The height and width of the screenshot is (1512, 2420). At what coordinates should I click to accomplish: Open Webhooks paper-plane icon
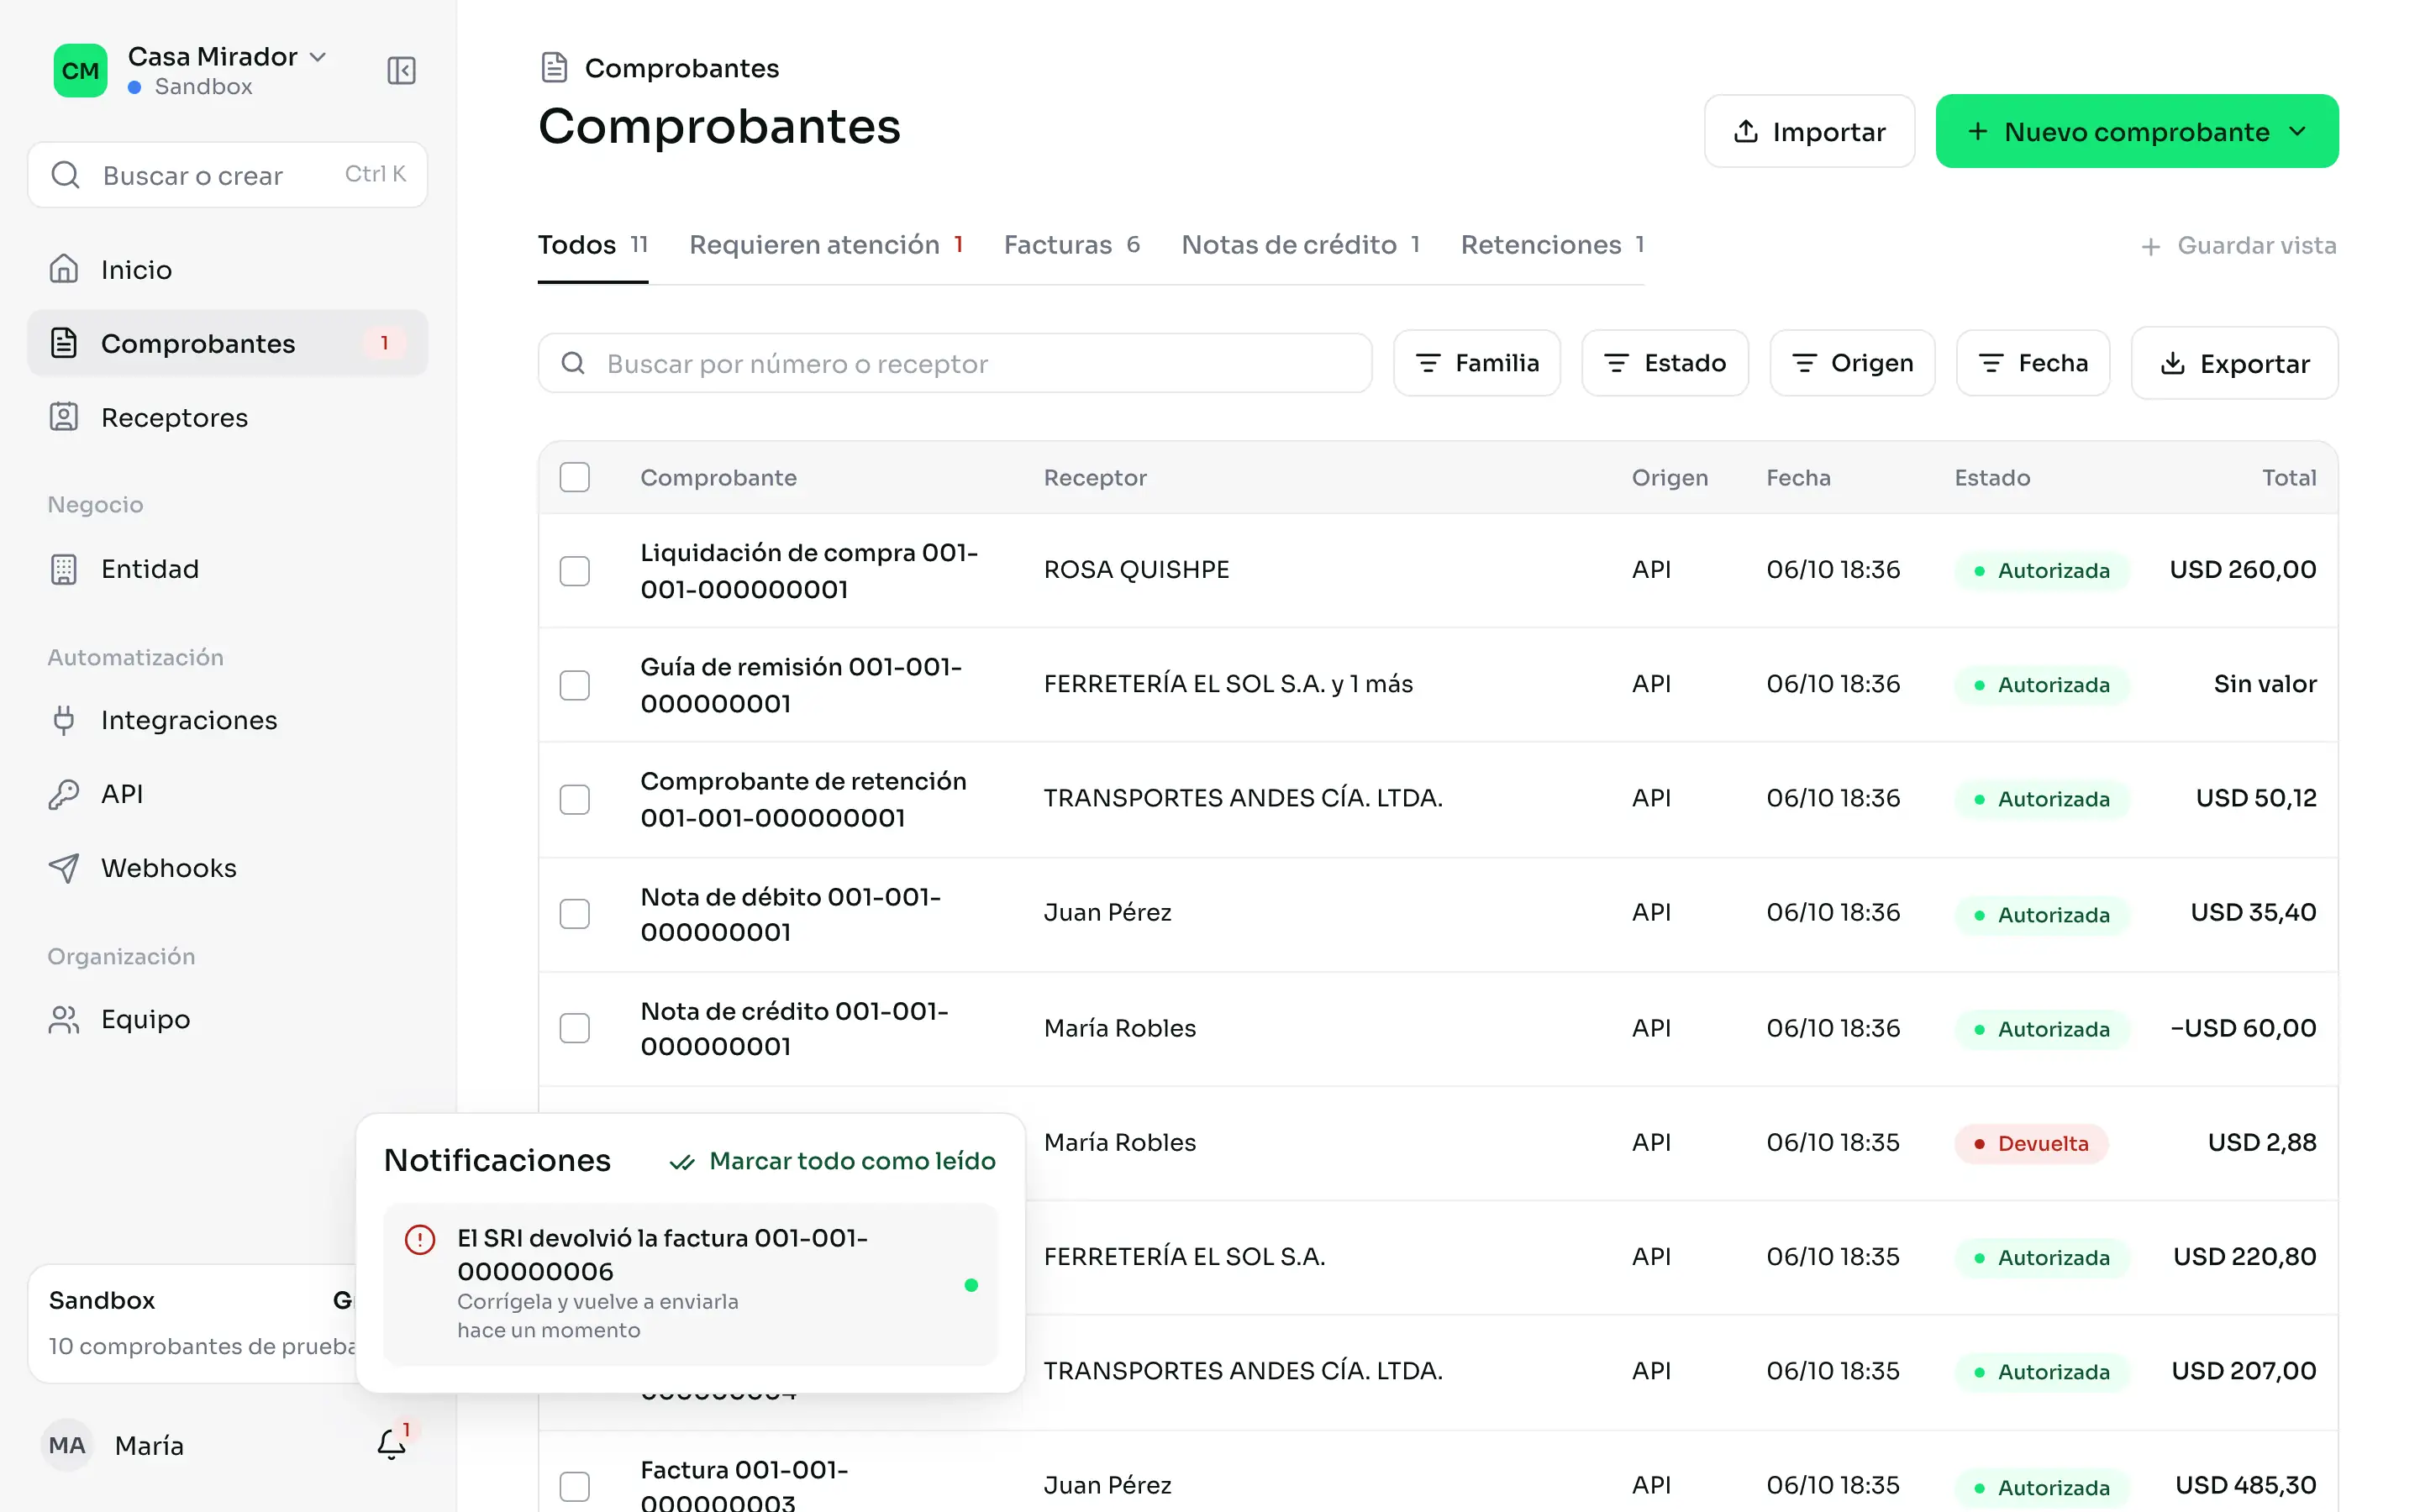click(64, 868)
